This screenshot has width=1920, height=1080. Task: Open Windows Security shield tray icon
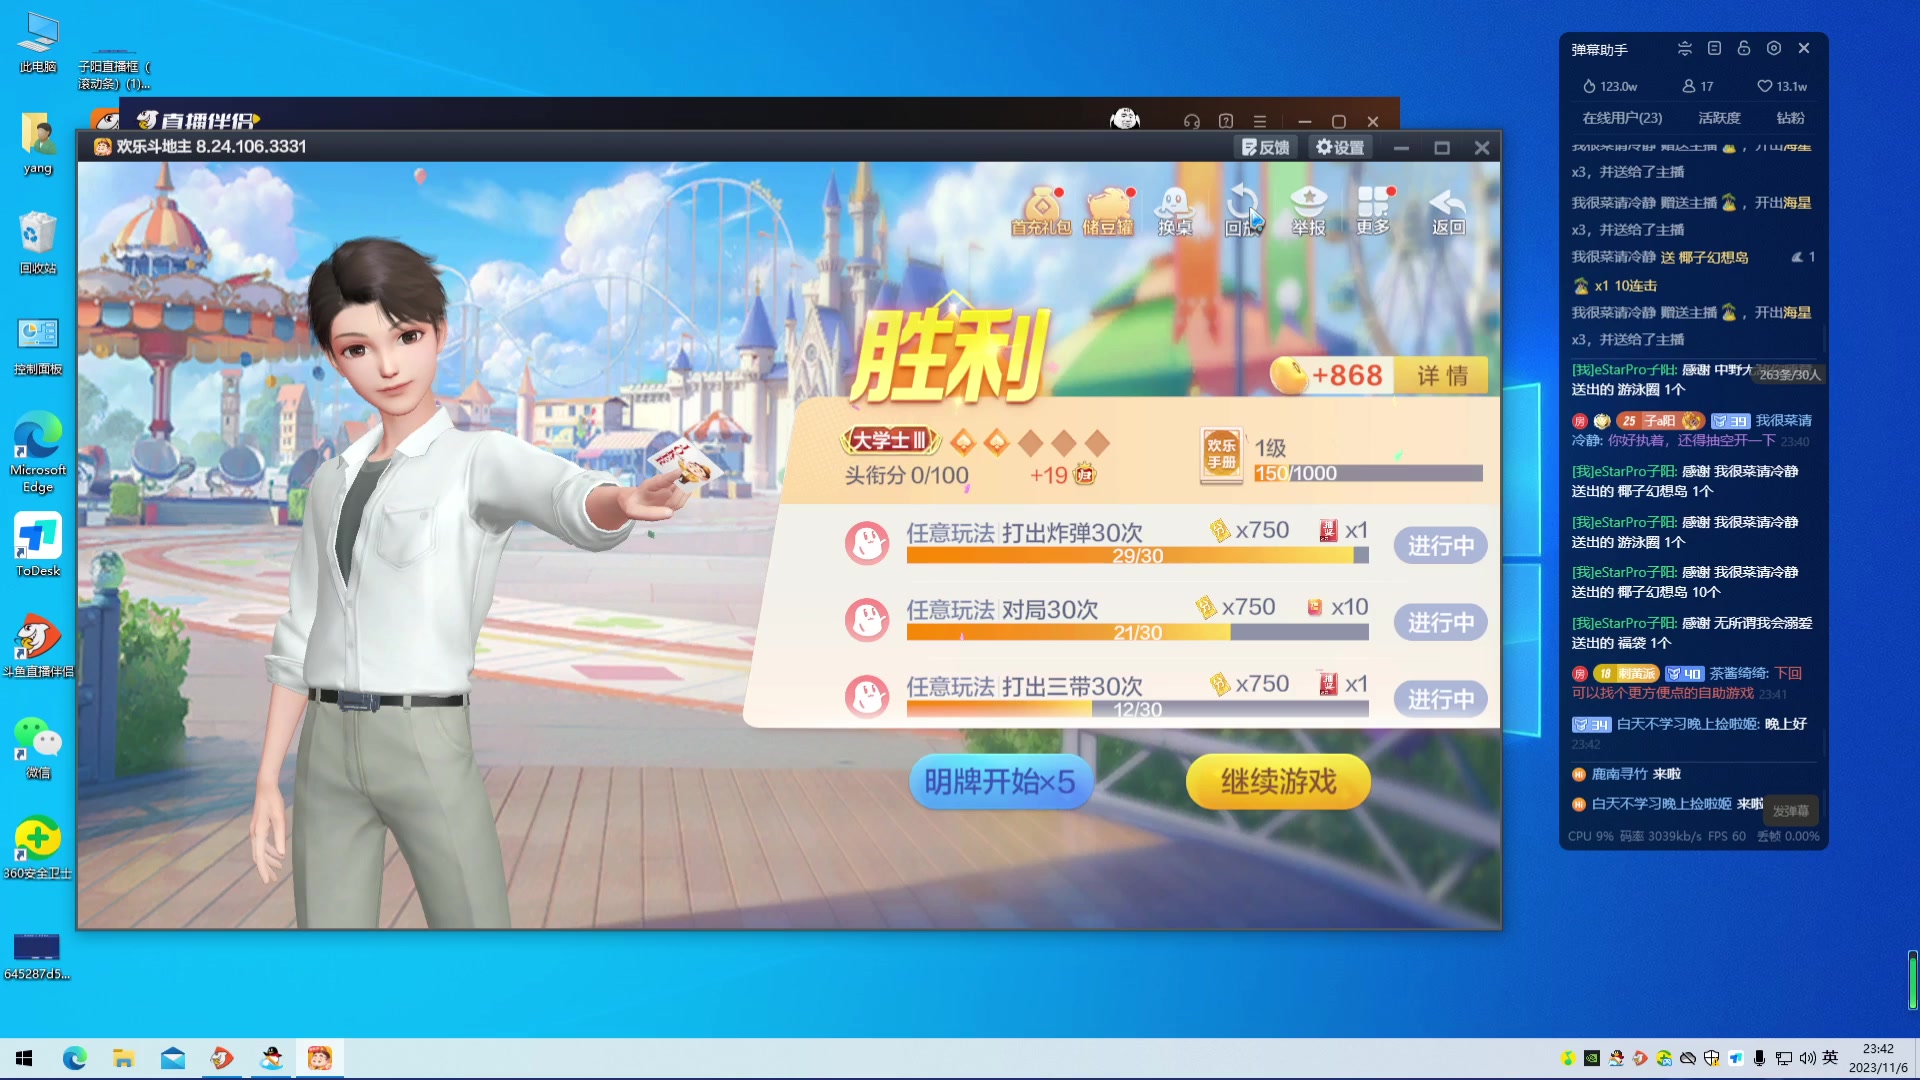click(1711, 1058)
